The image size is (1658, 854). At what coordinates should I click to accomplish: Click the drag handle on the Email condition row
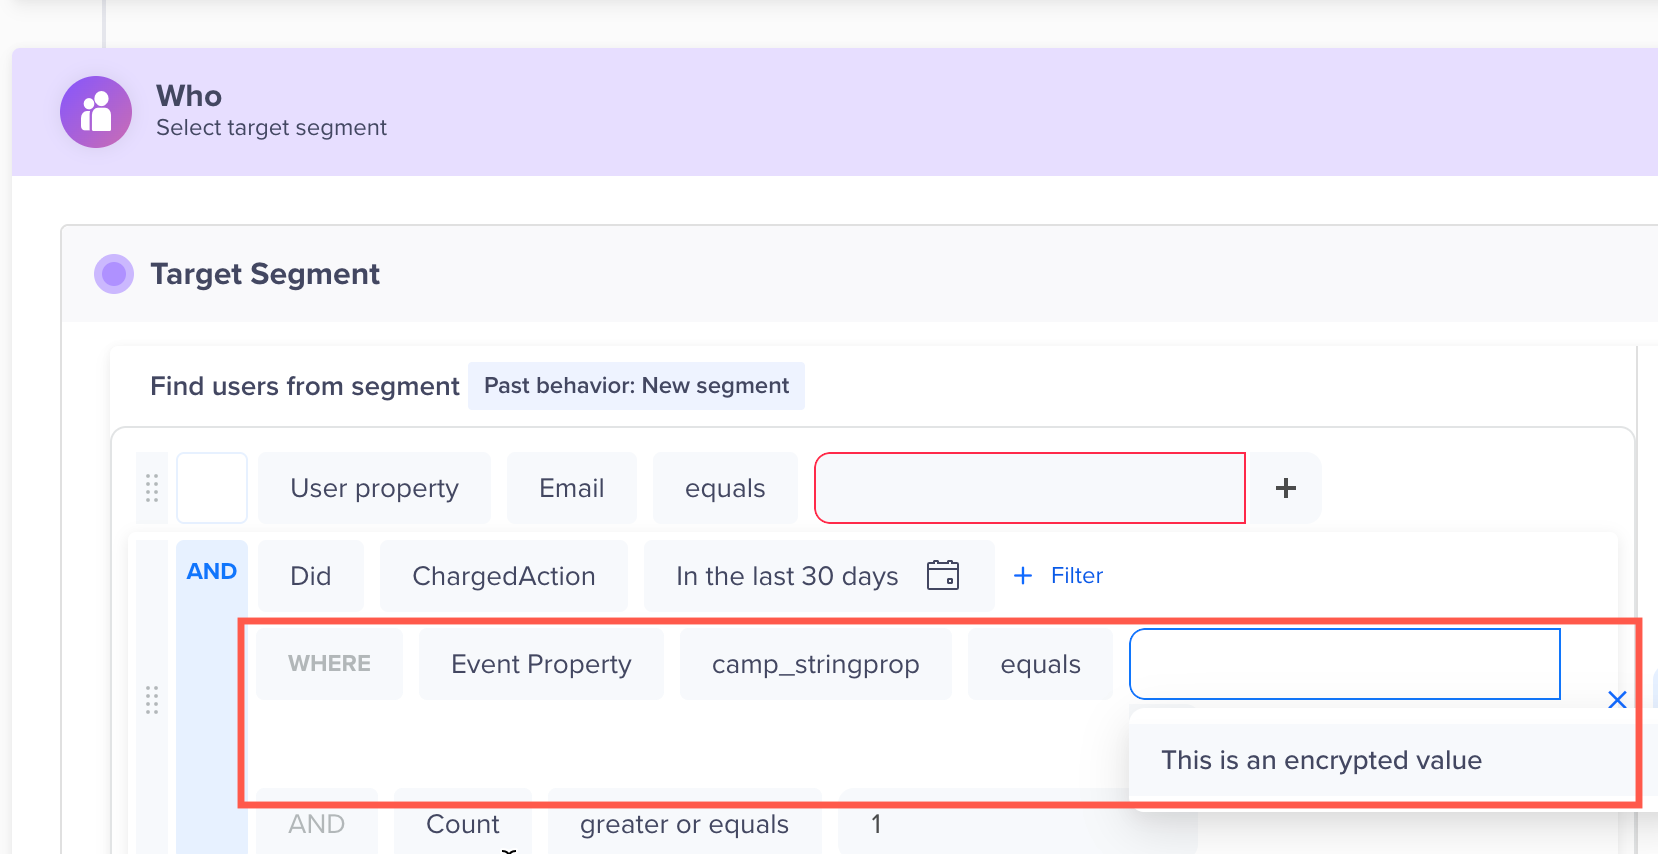[x=152, y=488]
